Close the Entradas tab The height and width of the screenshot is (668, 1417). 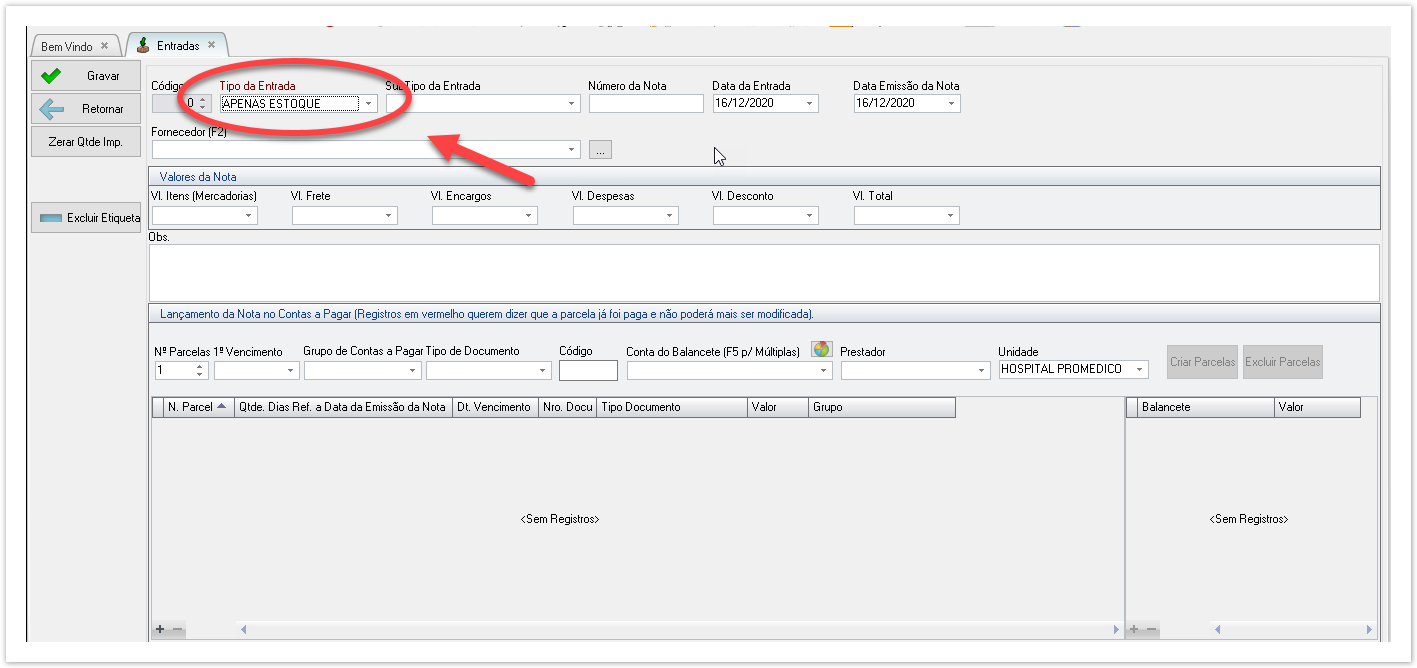(x=212, y=45)
